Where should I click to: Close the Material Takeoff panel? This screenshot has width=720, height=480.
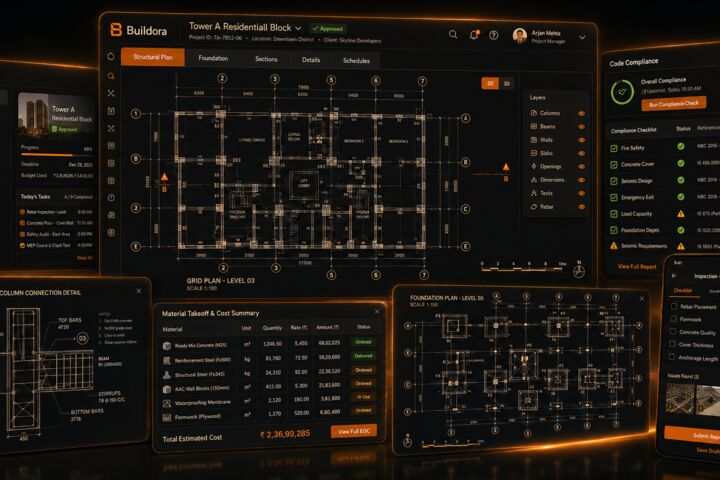point(377,311)
